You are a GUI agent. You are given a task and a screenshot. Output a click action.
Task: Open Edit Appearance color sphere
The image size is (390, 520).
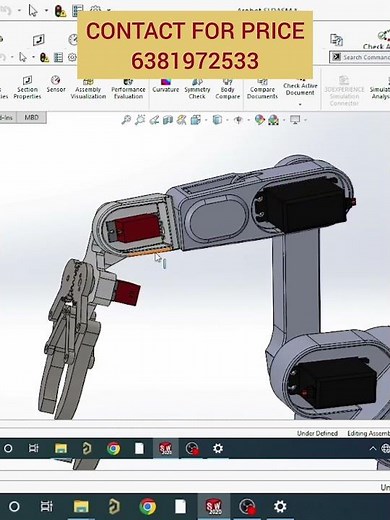point(259,120)
